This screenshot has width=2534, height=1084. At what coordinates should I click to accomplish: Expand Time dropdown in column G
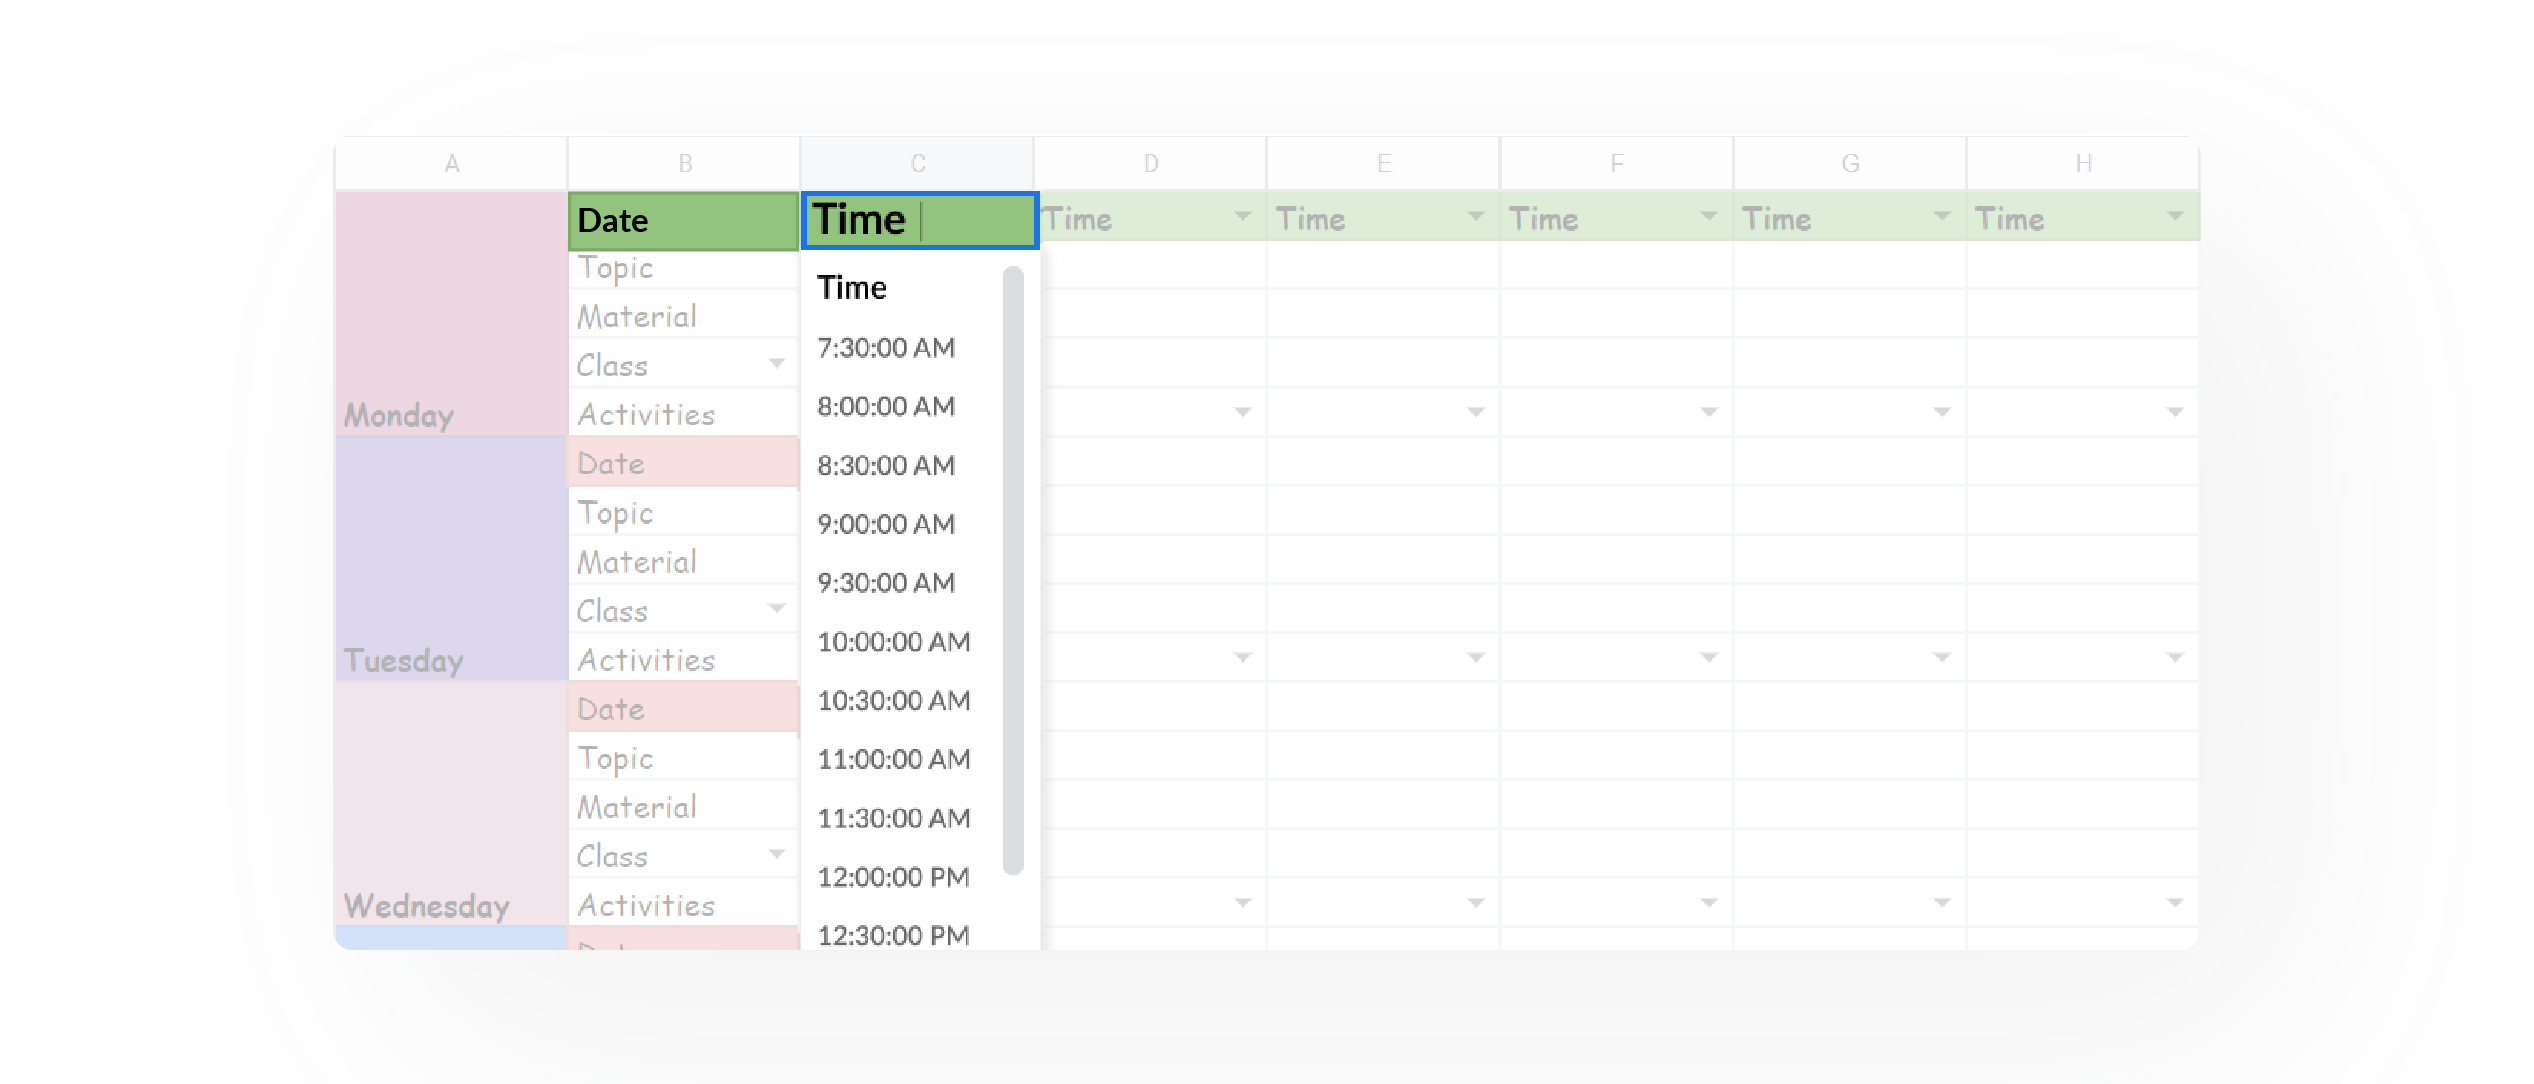tap(1941, 217)
